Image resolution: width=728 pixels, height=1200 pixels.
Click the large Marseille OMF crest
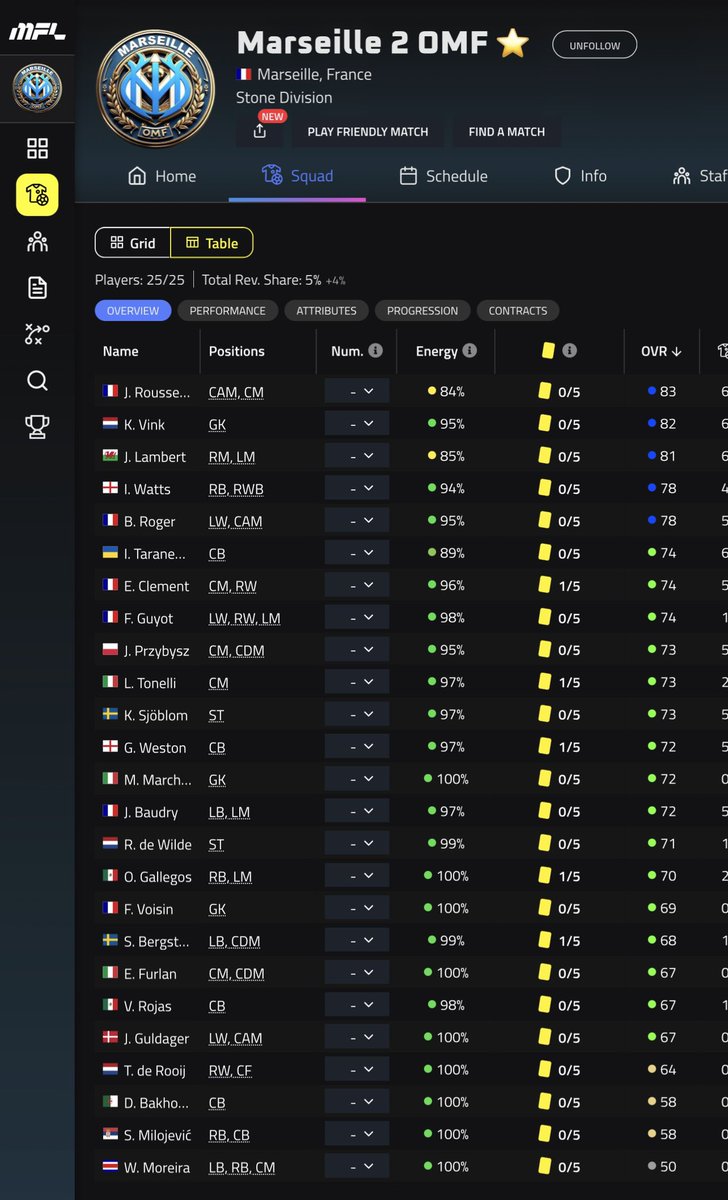pyautogui.click(x=154, y=88)
